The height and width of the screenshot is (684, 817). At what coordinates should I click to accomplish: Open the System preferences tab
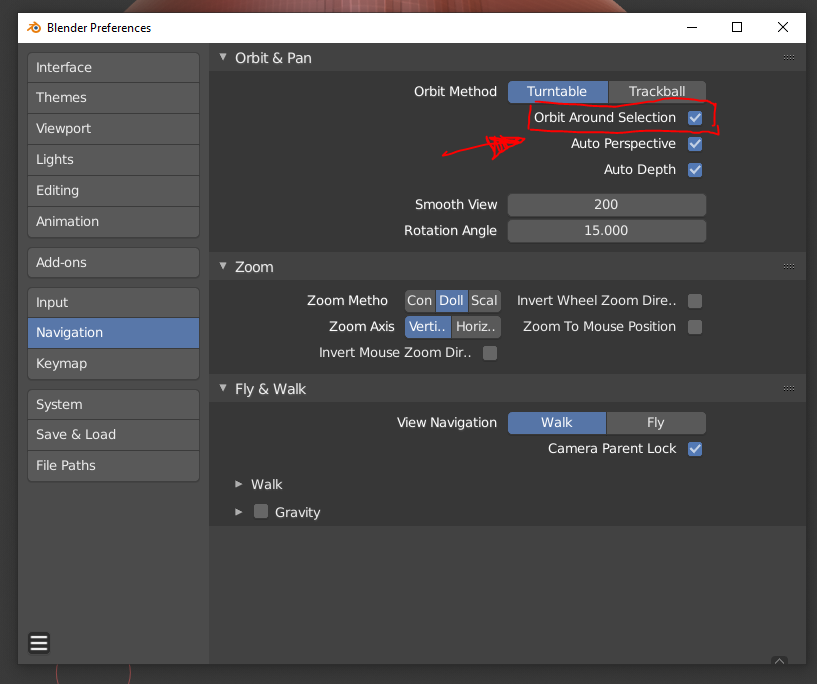tap(114, 405)
